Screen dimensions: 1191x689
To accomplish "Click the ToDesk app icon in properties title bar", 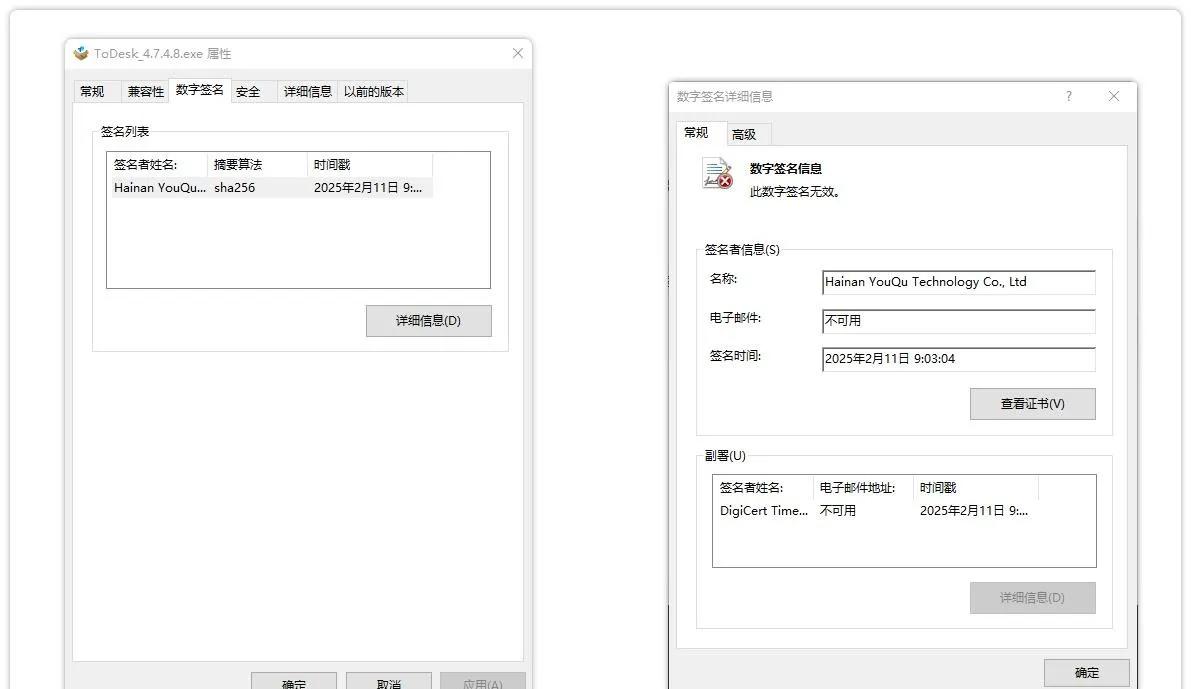I will tap(81, 53).
